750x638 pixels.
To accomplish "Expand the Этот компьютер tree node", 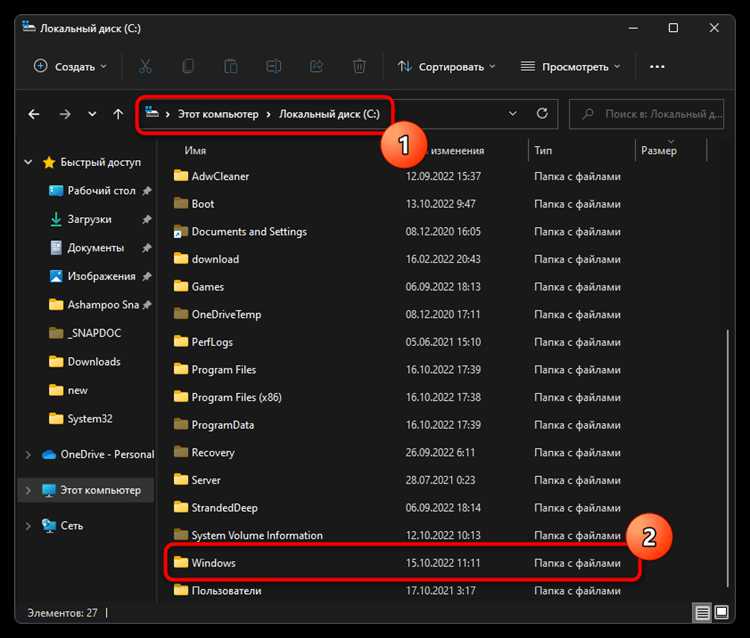I will (28, 490).
